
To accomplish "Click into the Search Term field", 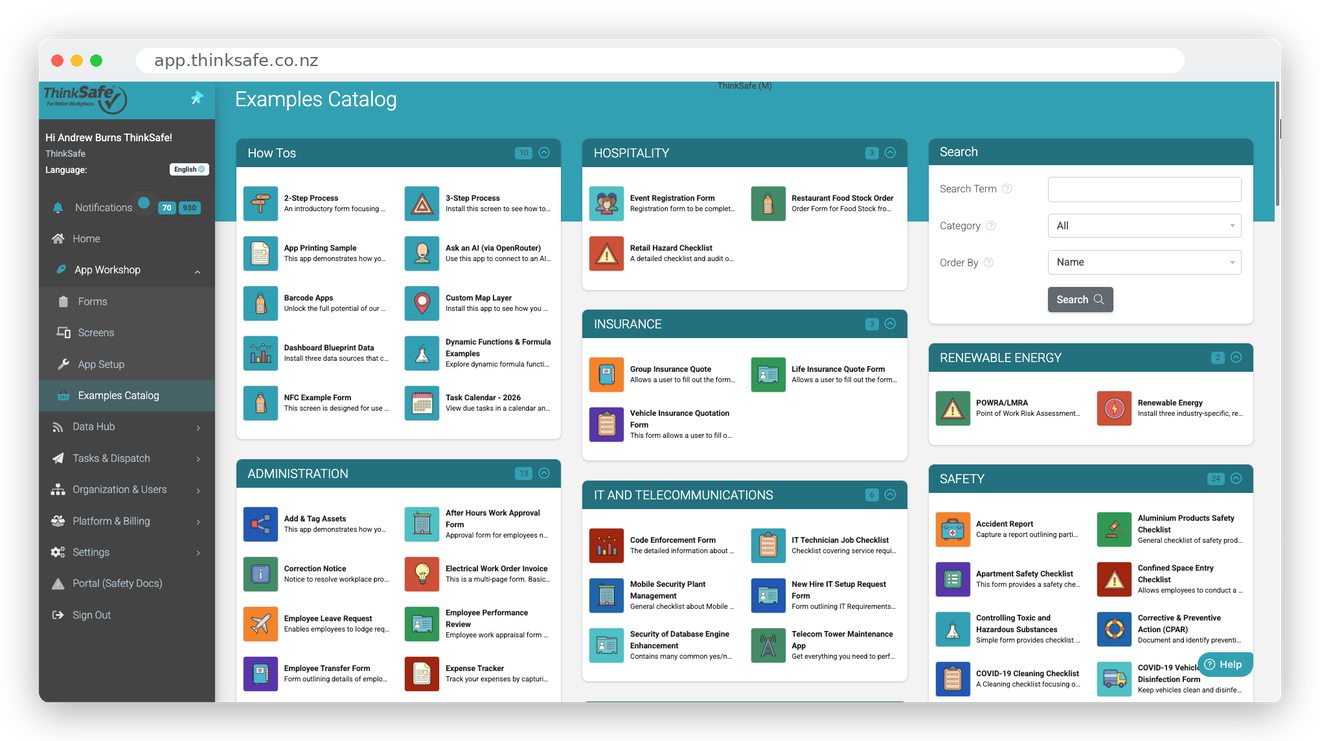I will (1144, 189).
